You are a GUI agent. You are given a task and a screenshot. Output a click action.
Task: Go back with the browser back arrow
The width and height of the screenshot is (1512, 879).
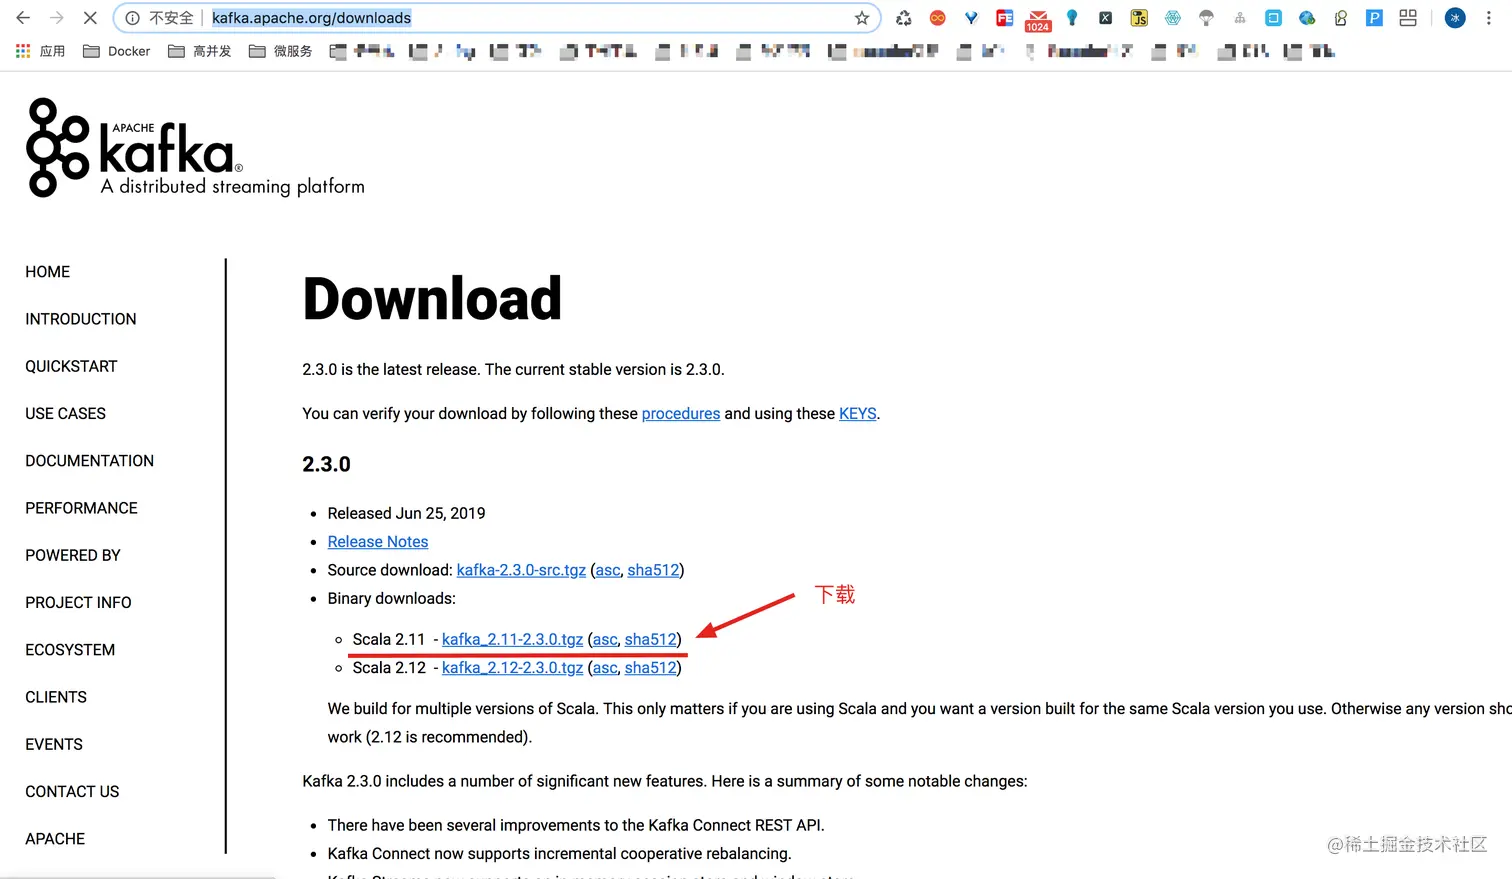(x=23, y=18)
